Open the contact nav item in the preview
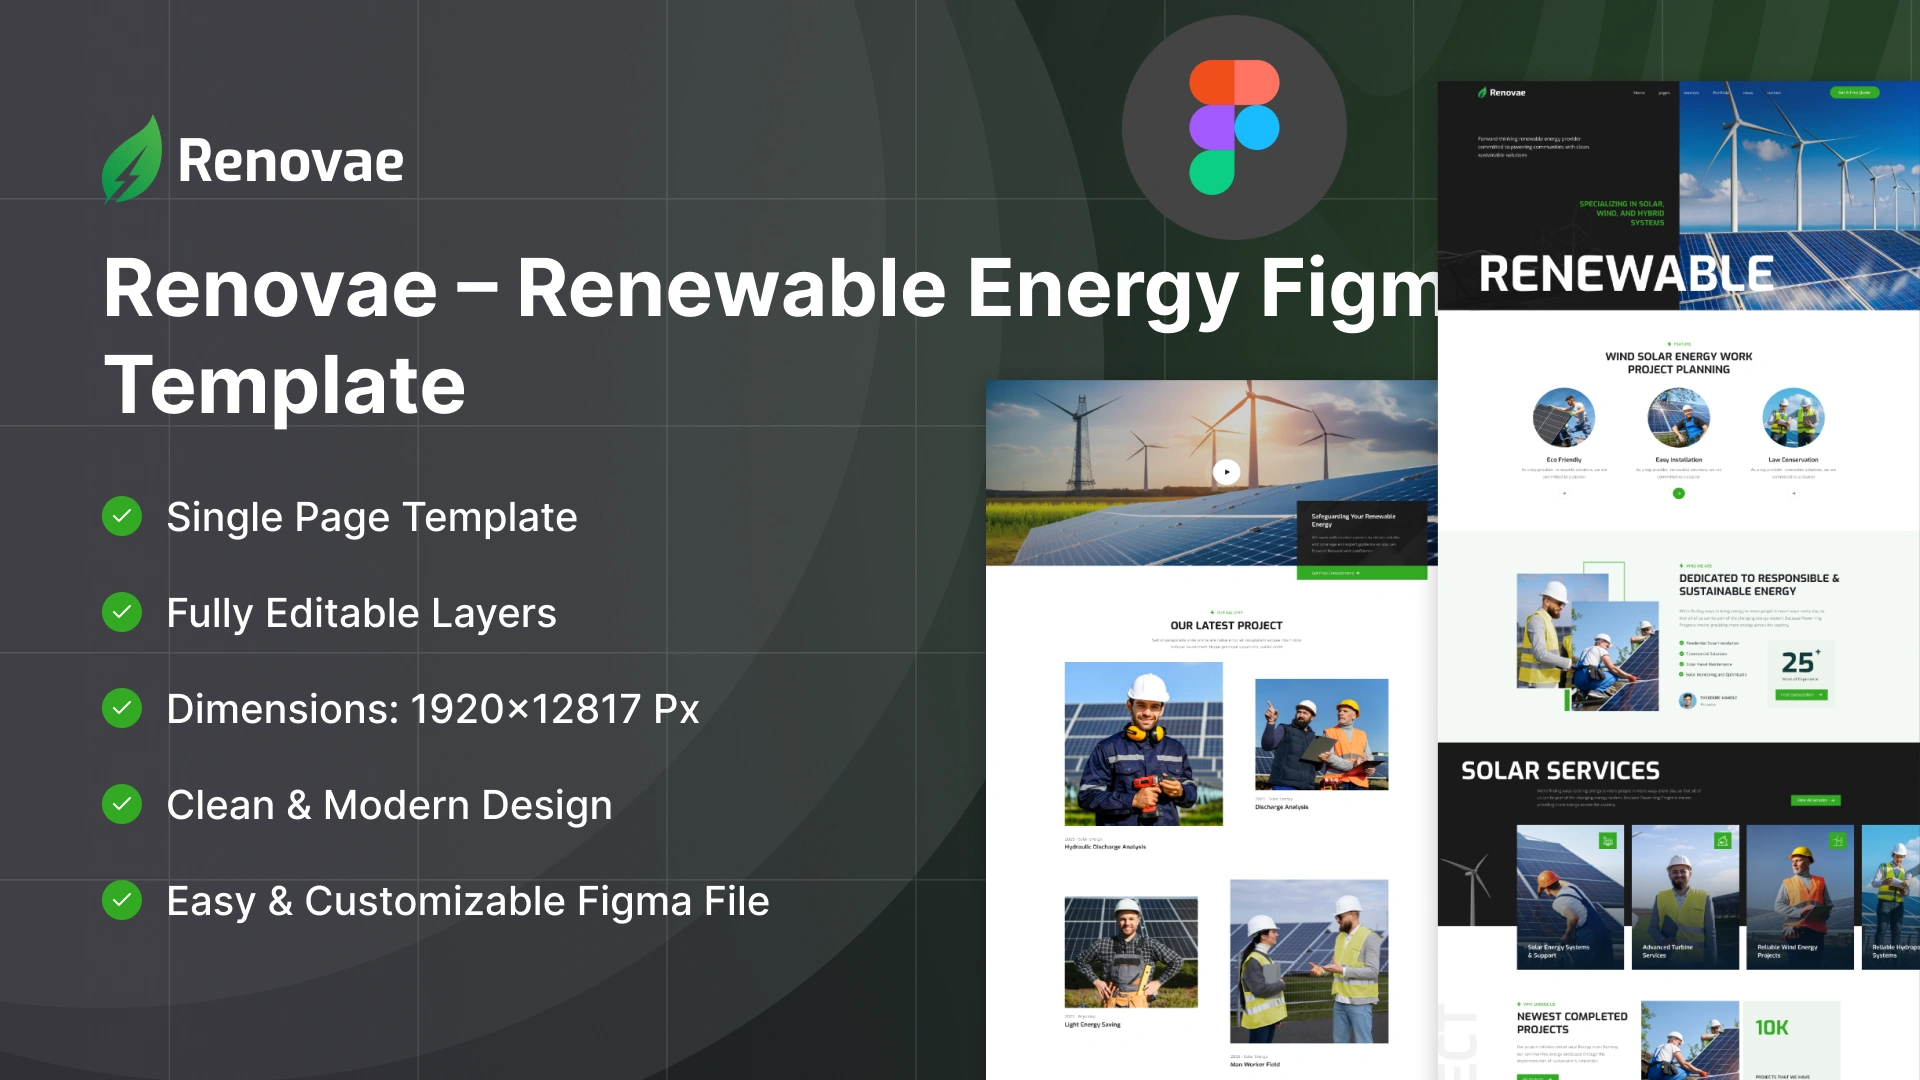Viewport: 1920px width, 1080px height. click(1774, 93)
